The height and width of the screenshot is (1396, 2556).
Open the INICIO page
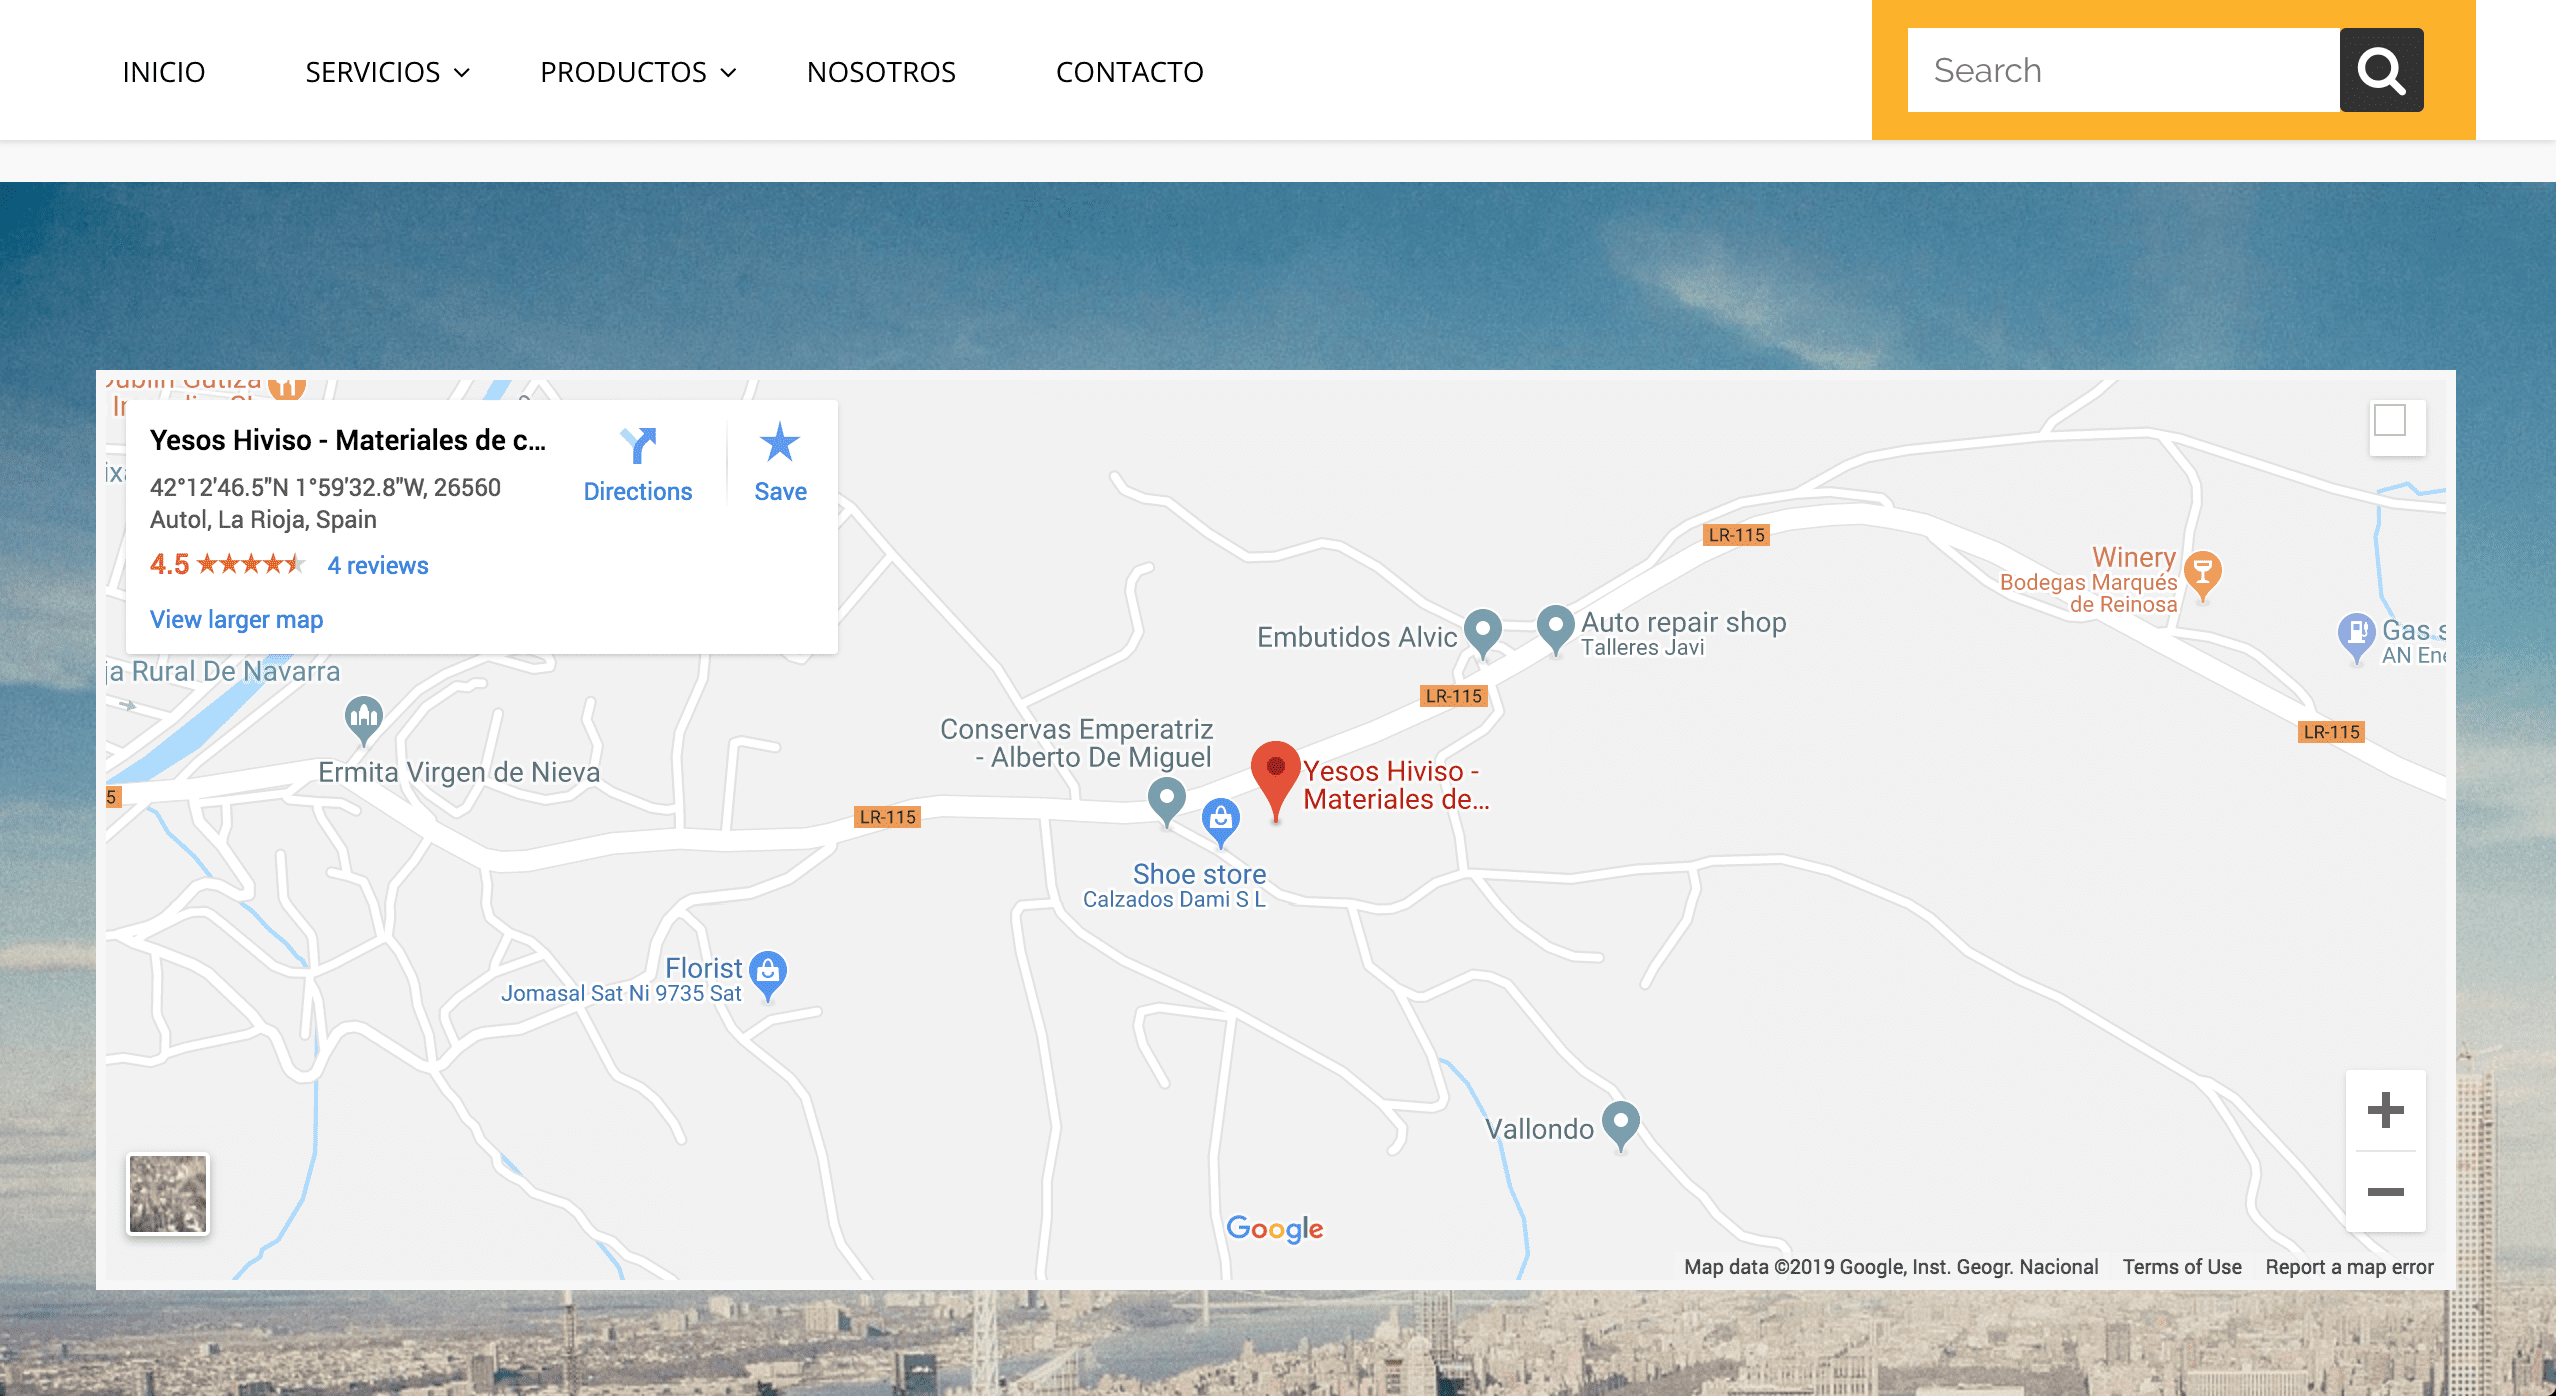(163, 72)
